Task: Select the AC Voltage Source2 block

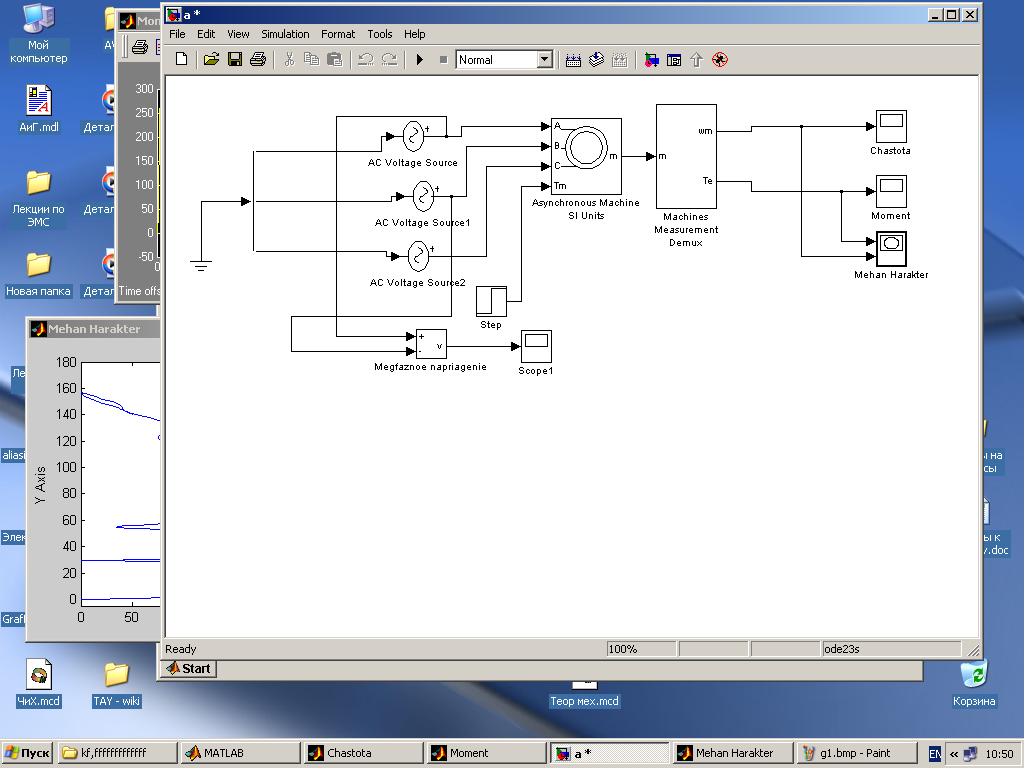Action: 418,256
